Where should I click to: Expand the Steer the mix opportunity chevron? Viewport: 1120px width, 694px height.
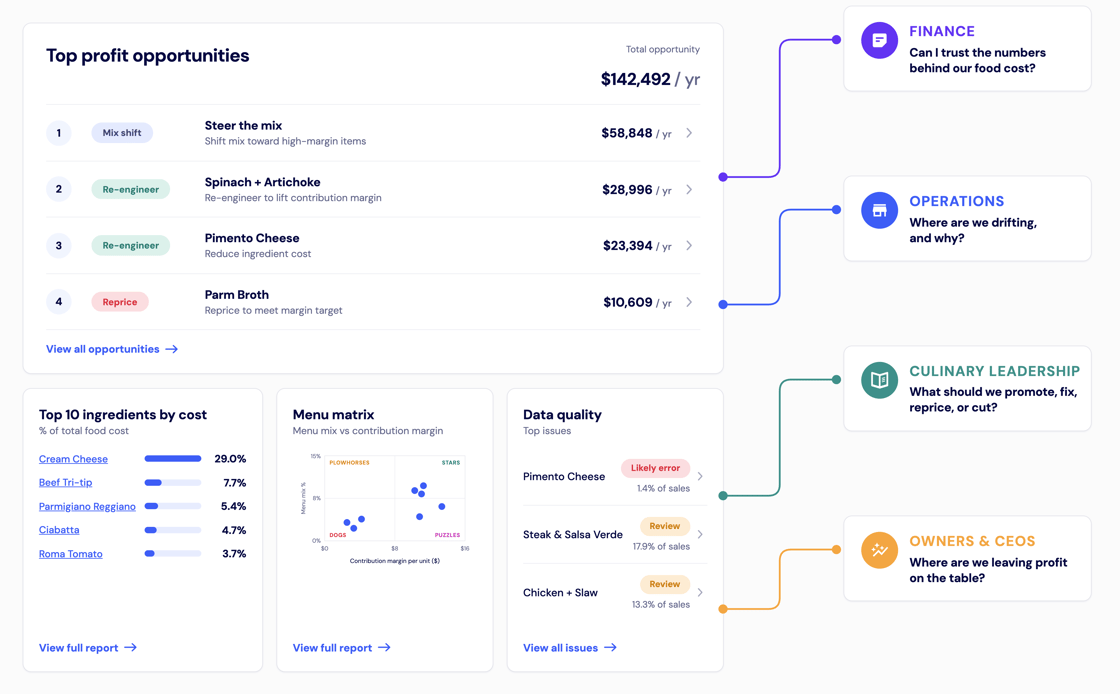pos(689,133)
